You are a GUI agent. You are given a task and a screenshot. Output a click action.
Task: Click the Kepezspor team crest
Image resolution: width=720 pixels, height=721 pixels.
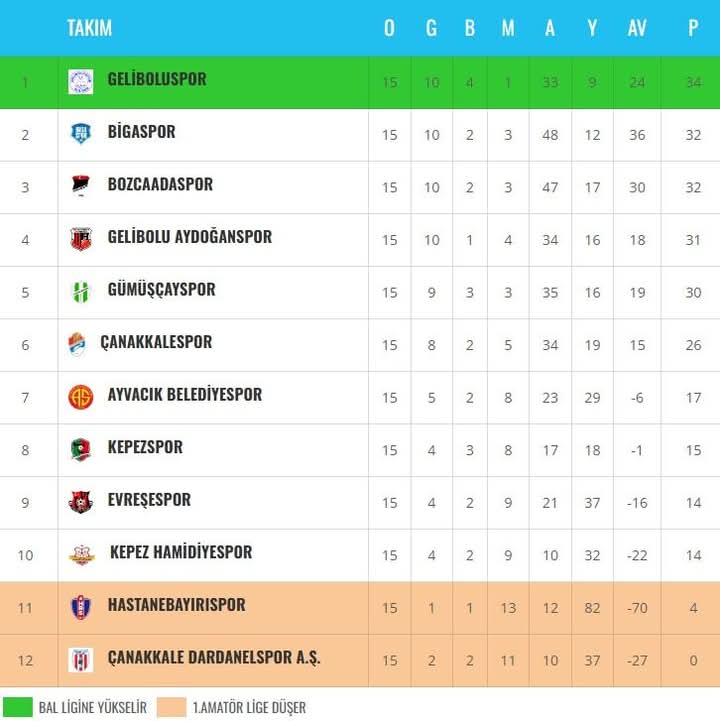click(x=80, y=449)
